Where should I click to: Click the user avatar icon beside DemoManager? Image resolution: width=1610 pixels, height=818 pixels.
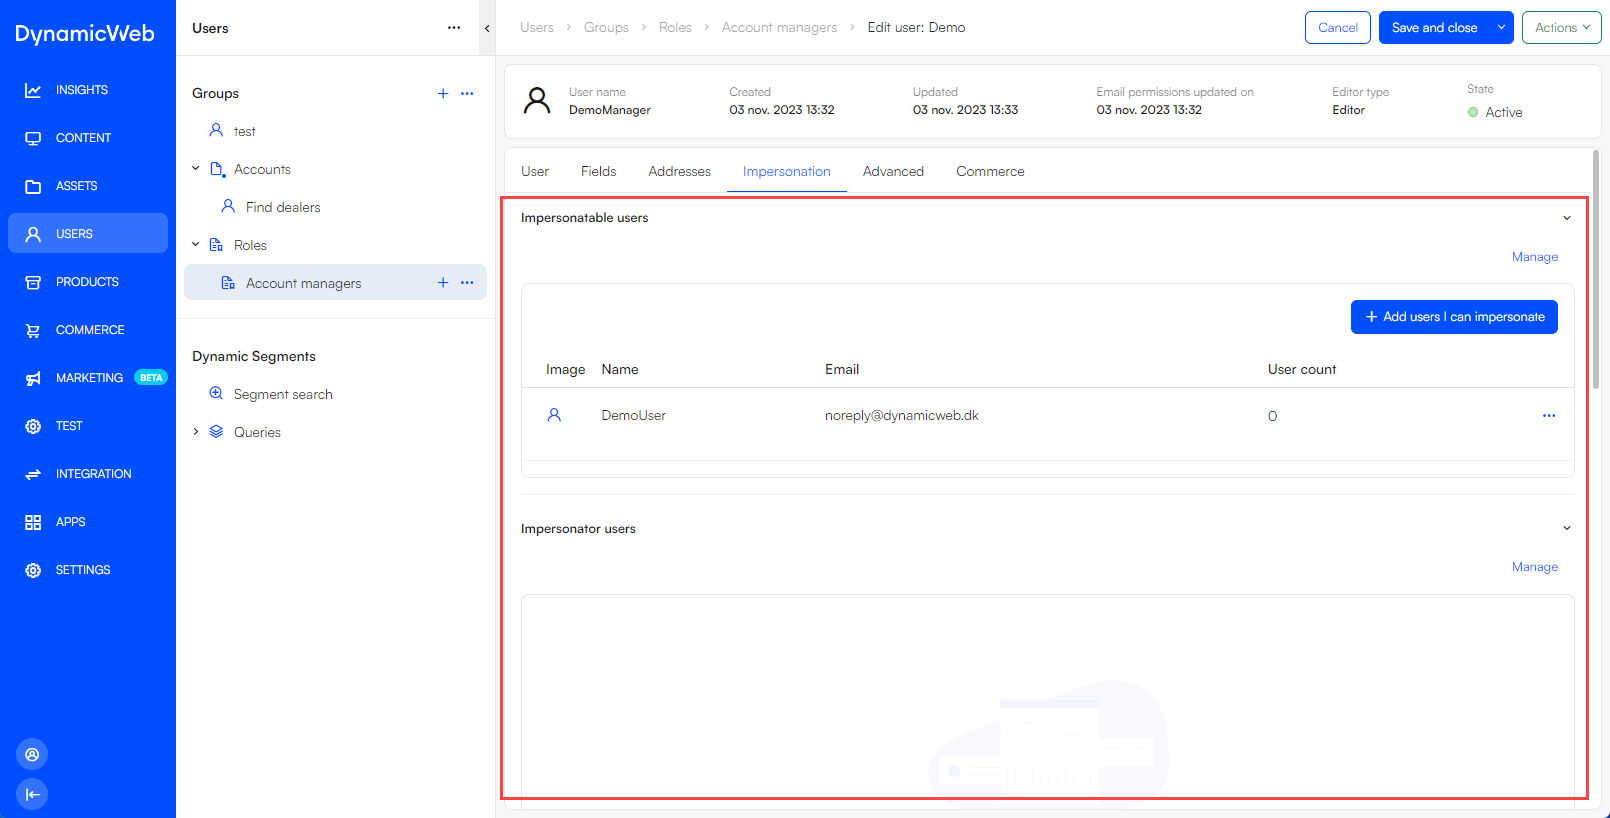click(537, 100)
